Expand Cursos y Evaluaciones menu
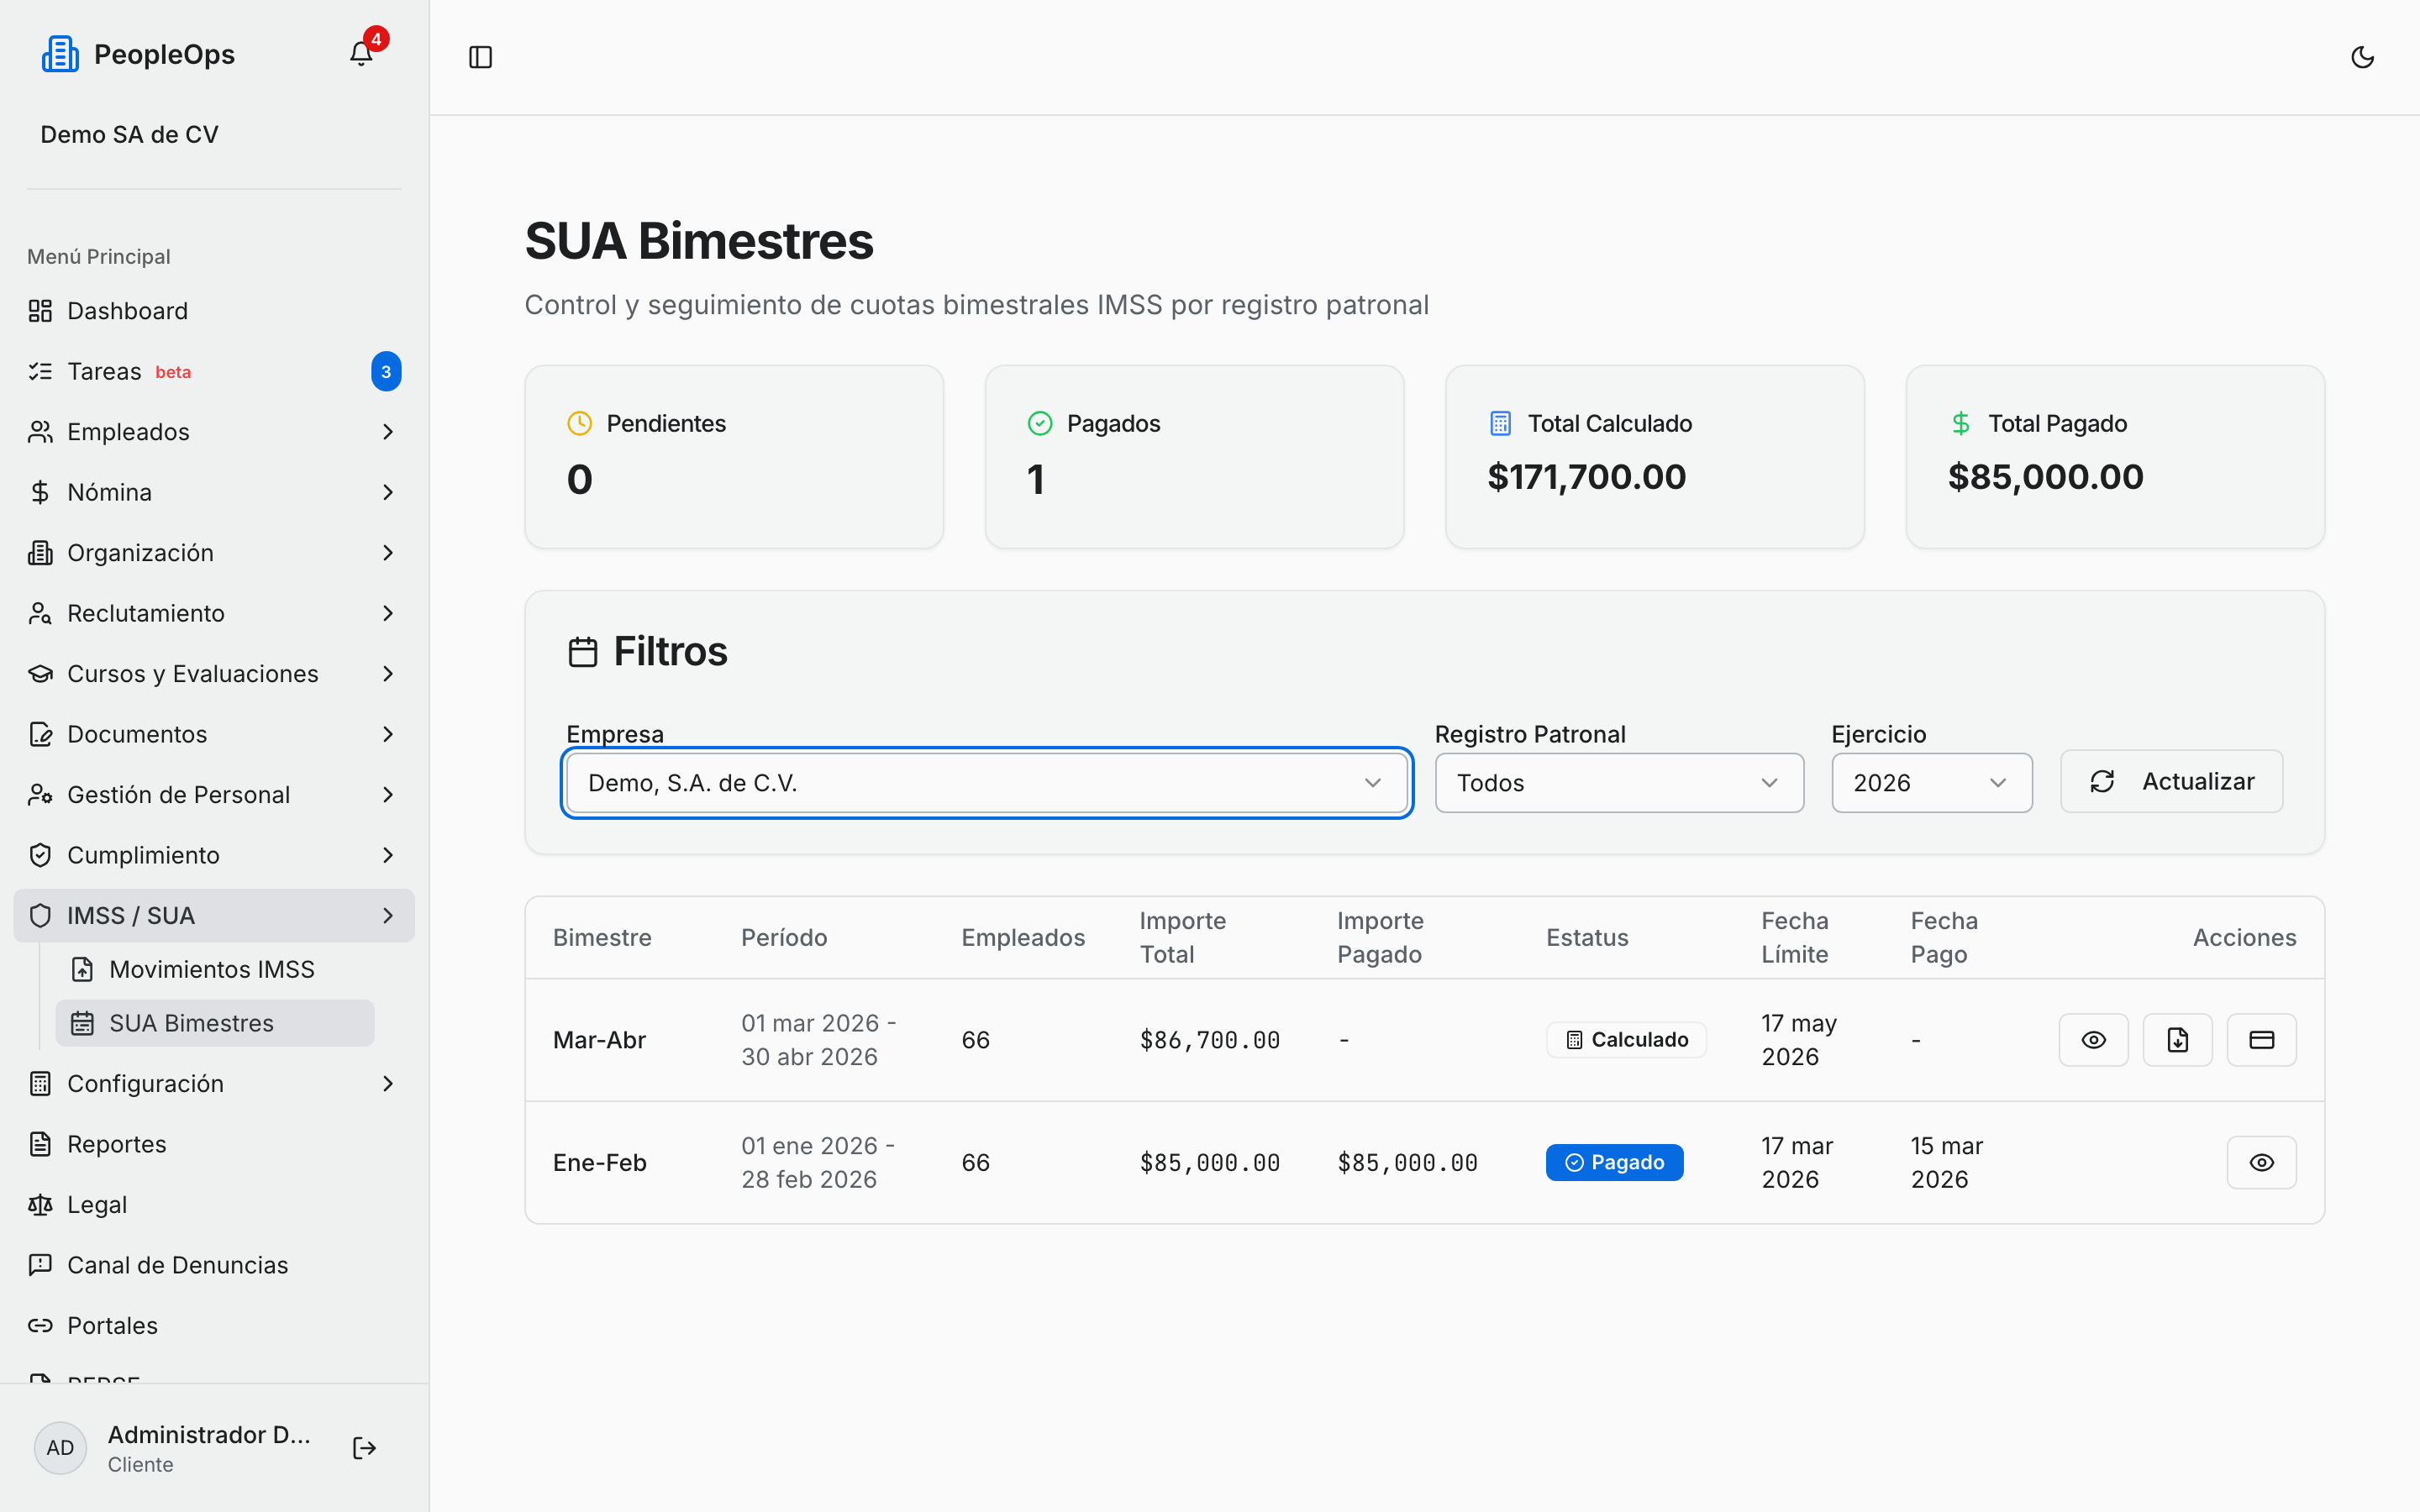The width and height of the screenshot is (2420, 1512). click(214, 674)
